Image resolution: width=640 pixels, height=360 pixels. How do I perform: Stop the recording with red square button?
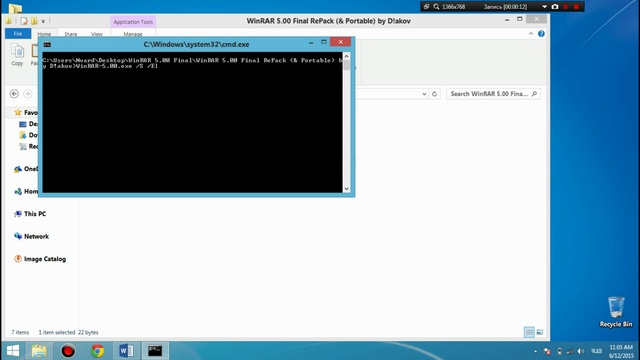[576, 7]
